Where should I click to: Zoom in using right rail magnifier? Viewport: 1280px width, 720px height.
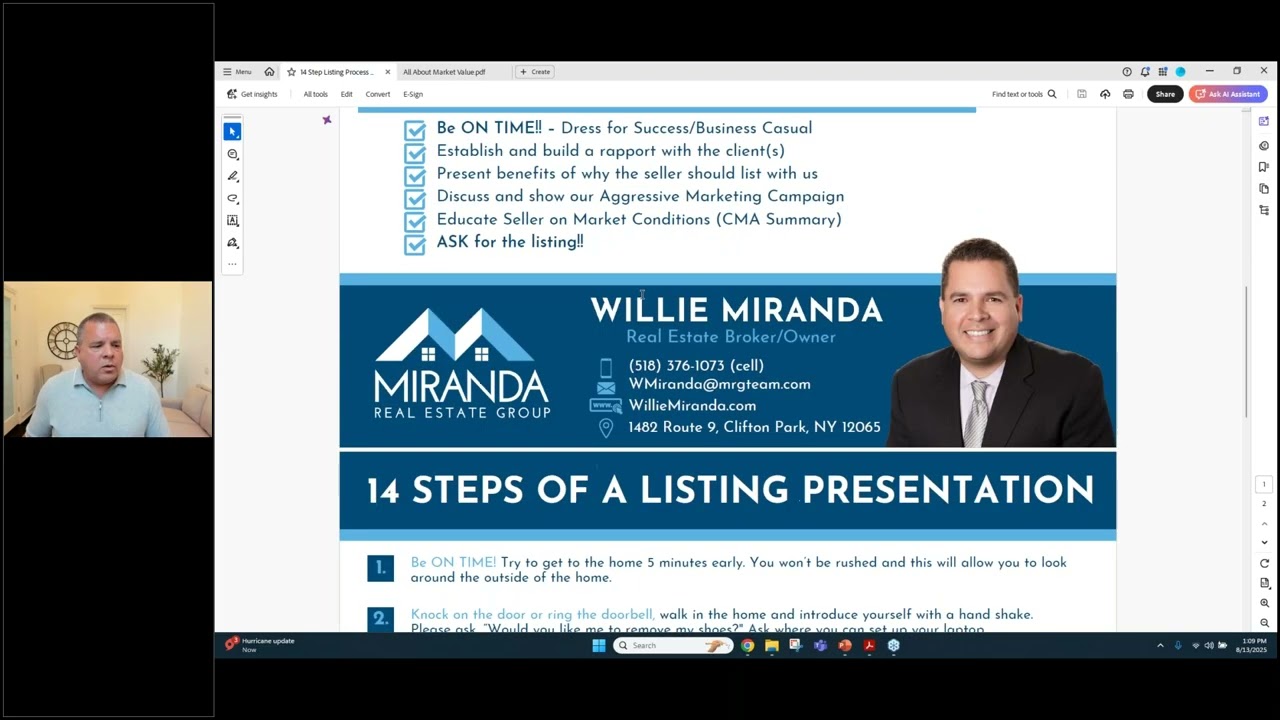point(1264,603)
